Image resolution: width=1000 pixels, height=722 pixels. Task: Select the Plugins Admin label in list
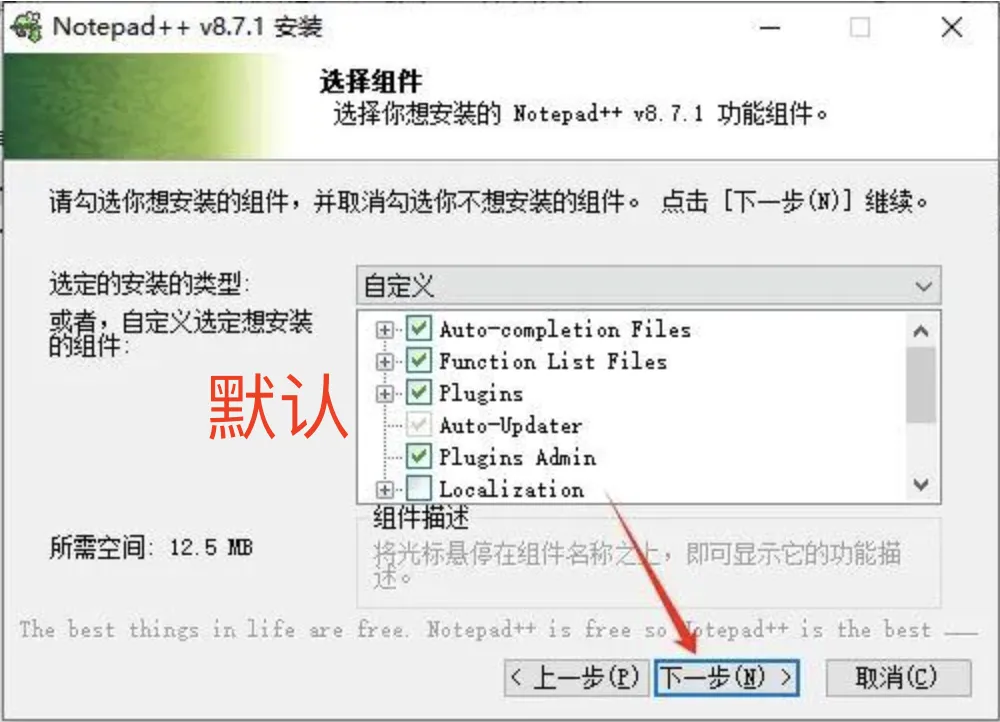click(x=517, y=457)
